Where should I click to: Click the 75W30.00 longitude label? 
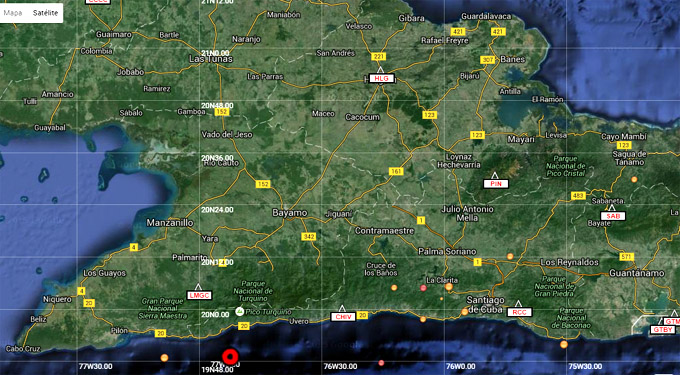[x=585, y=366]
